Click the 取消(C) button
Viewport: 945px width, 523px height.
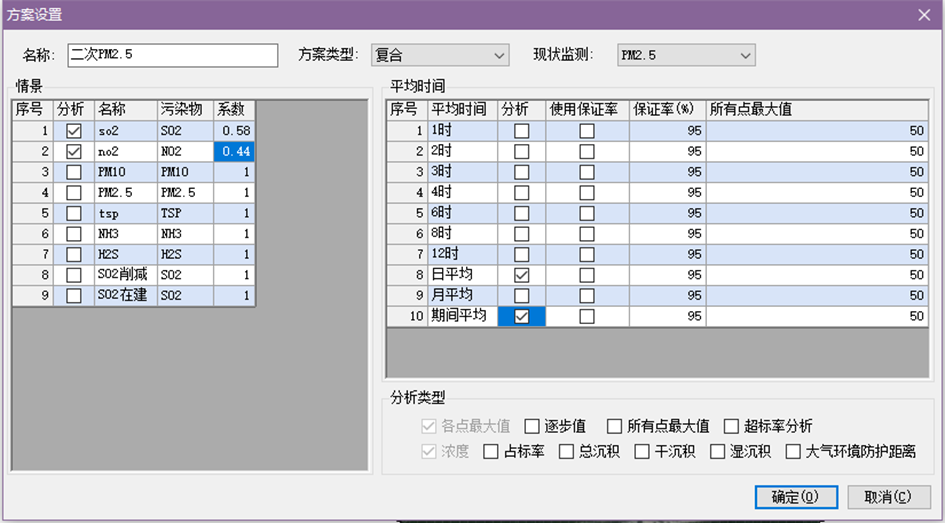(888, 497)
